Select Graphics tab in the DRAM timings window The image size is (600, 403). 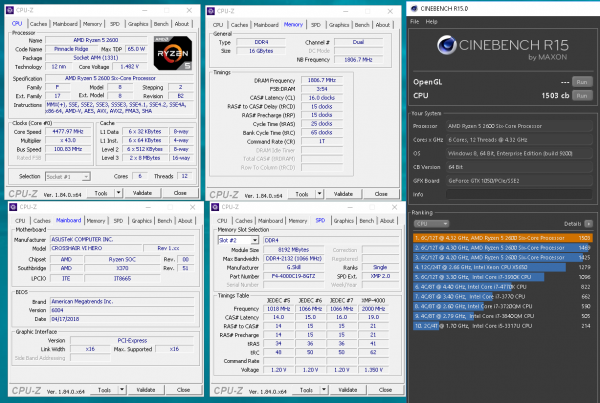[339, 22]
